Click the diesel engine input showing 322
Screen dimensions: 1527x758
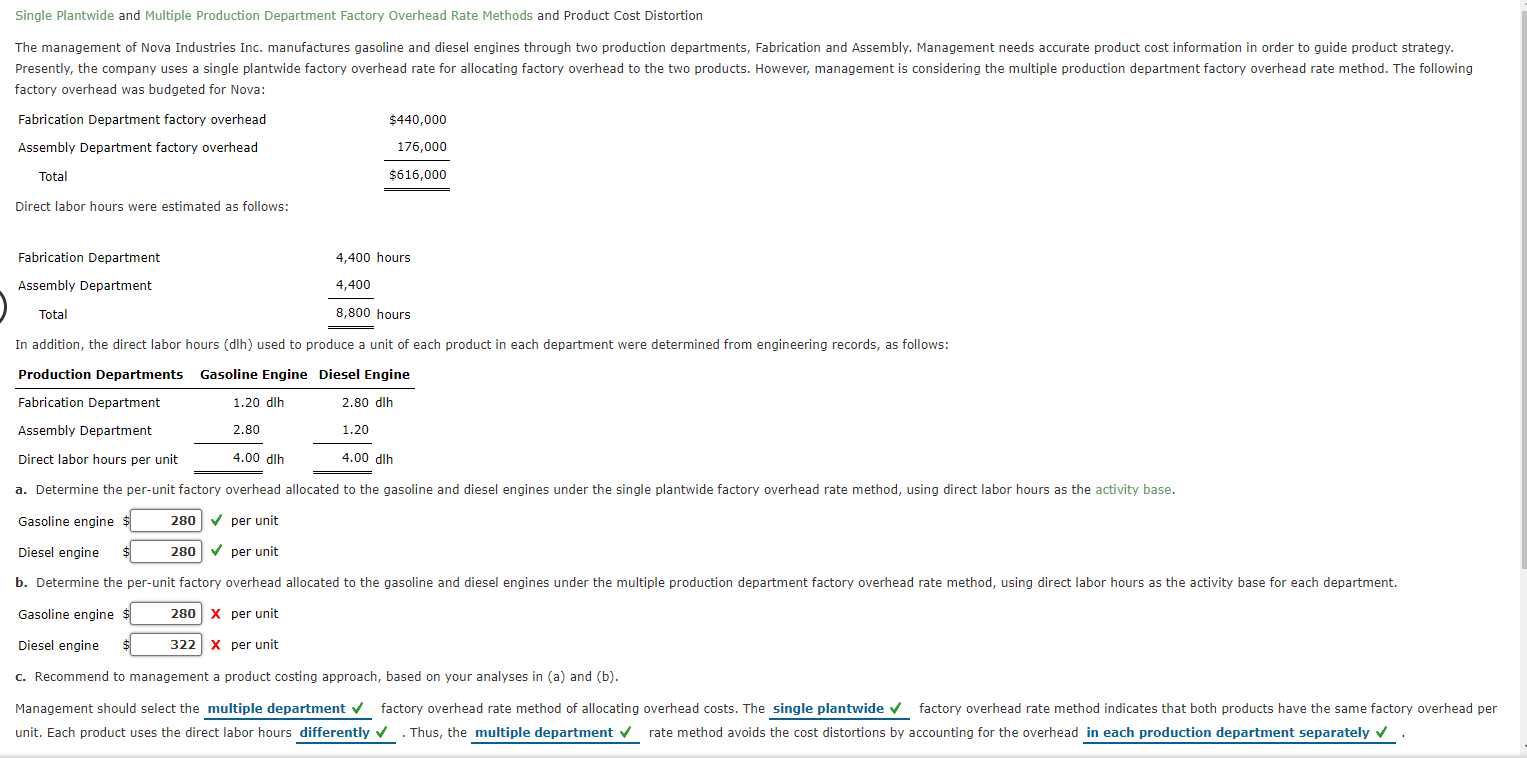166,644
